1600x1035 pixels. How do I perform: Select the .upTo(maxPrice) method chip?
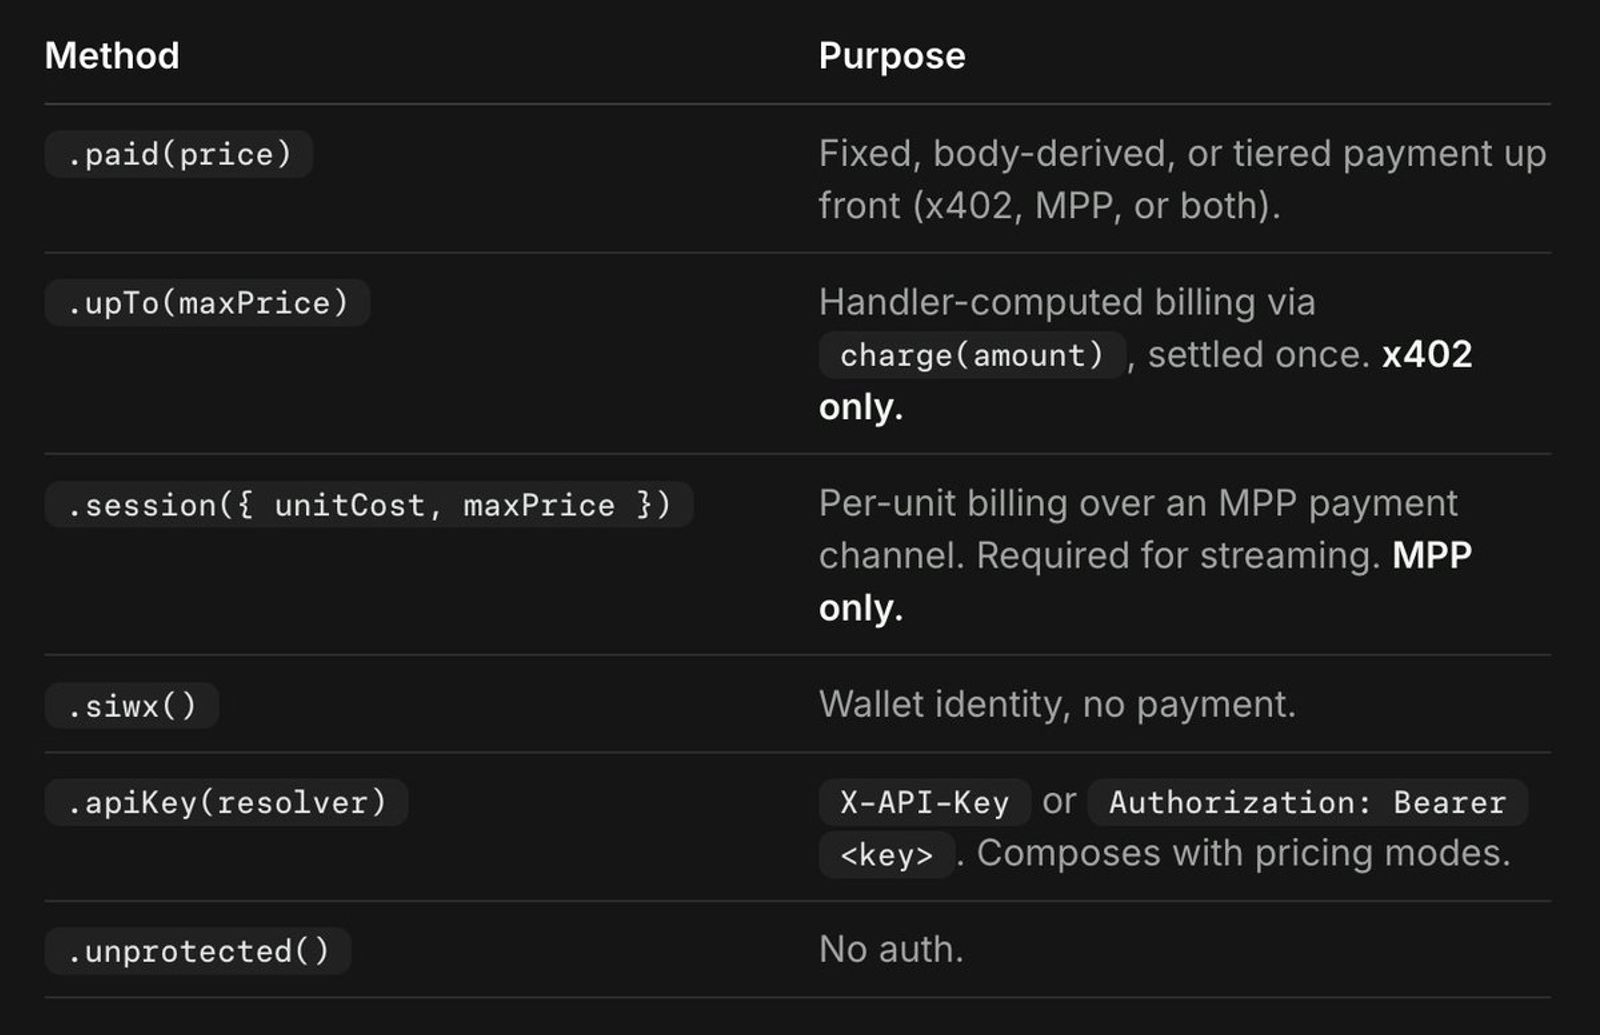click(x=207, y=303)
